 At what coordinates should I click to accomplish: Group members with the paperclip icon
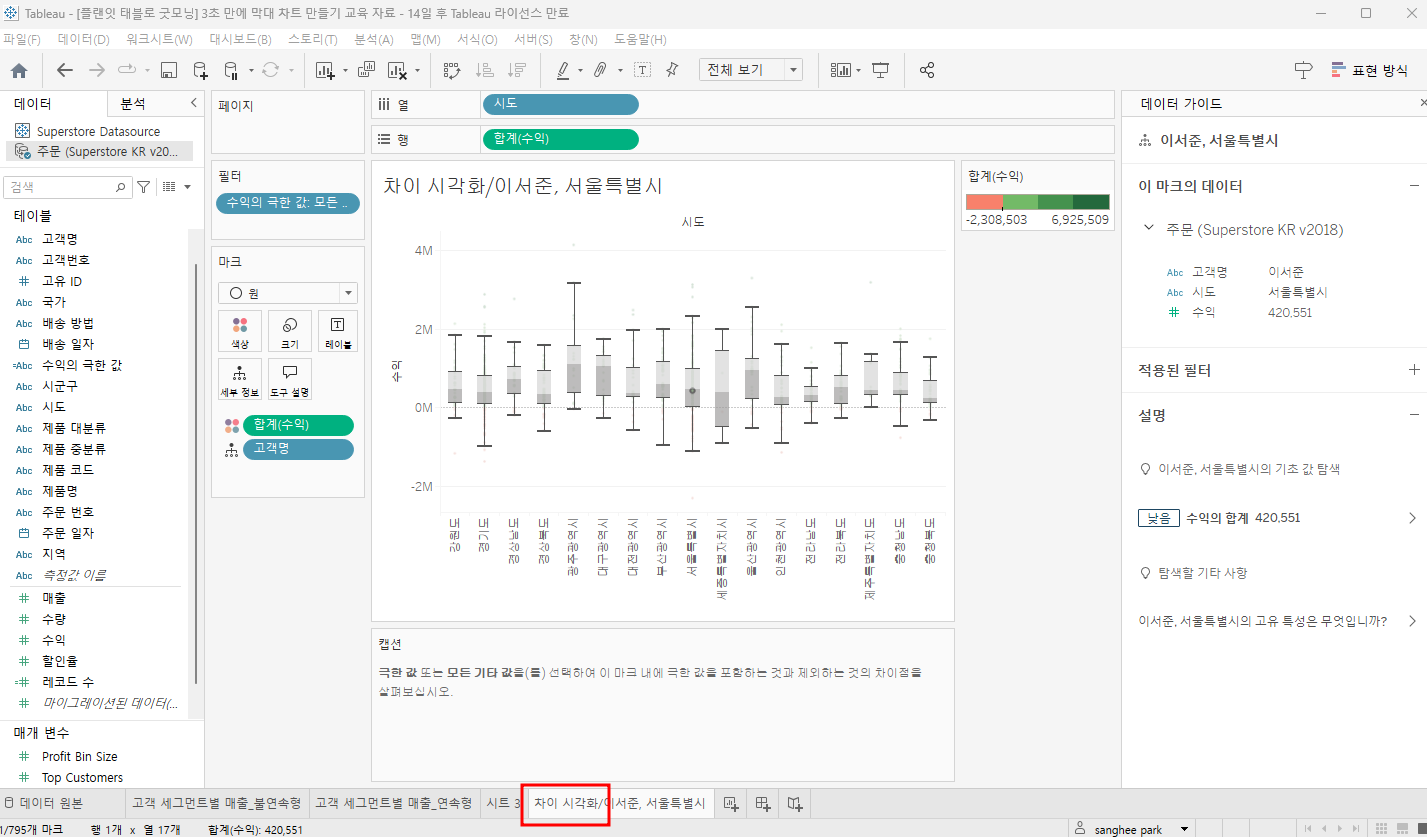tap(600, 70)
